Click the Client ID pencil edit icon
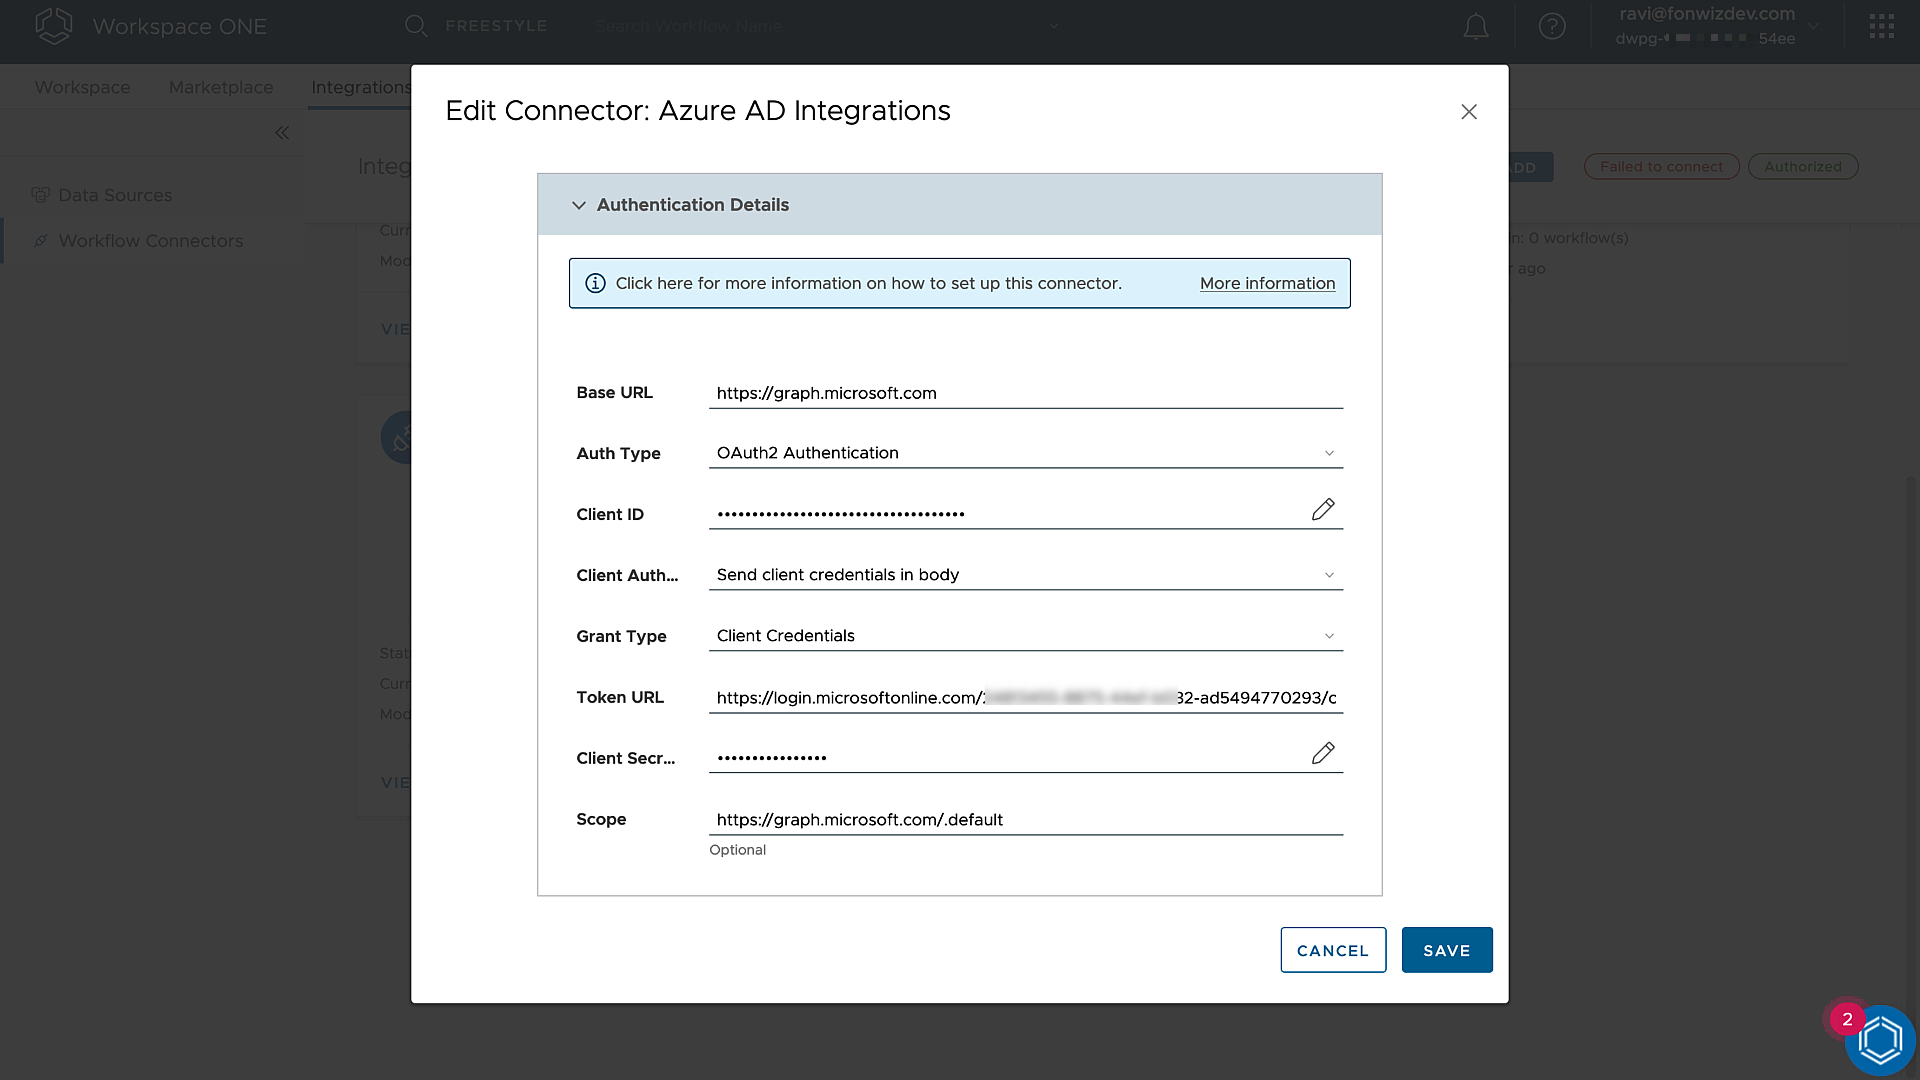The width and height of the screenshot is (1920, 1080). point(1322,510)
